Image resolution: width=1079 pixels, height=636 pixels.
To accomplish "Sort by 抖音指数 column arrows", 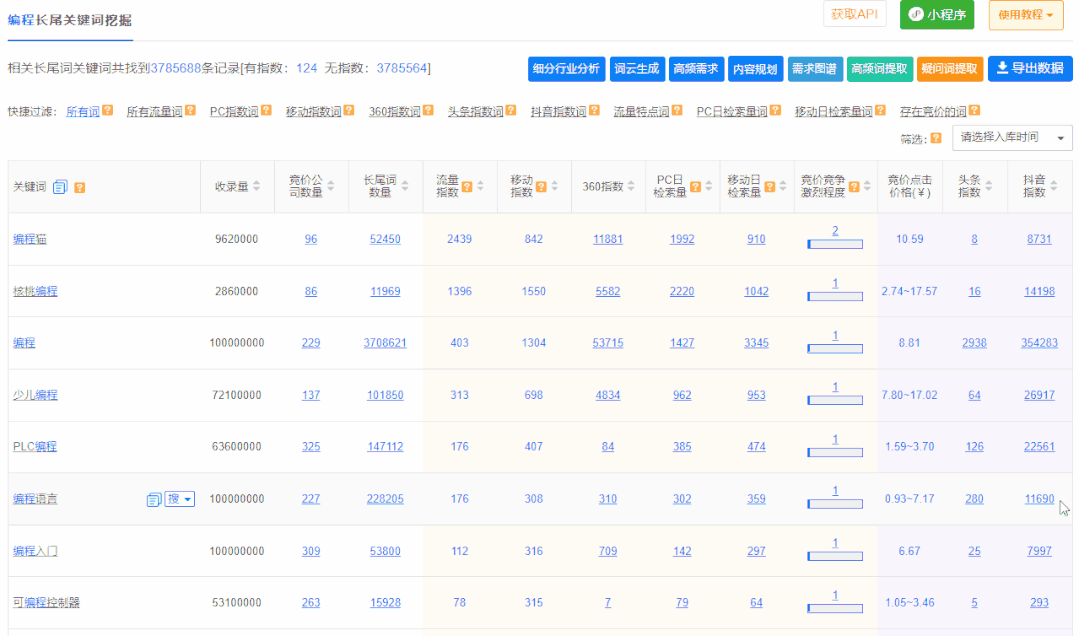I will pos(1054,187).
